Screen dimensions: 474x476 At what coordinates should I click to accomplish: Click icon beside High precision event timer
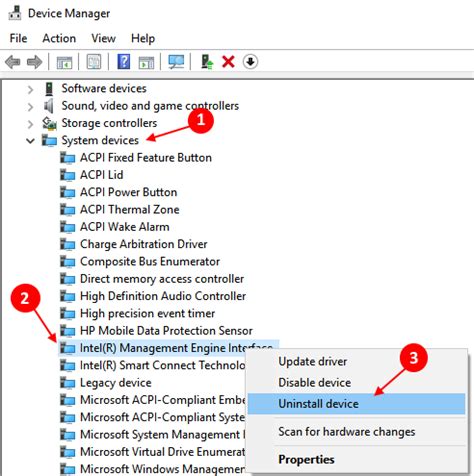[x=68, y=314]
